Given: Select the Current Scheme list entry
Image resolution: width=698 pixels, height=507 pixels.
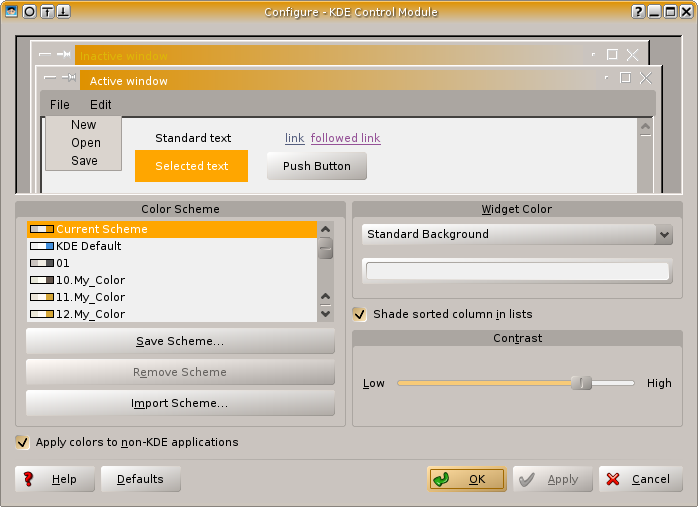Looking at the screenshot, I should point(172,229).
